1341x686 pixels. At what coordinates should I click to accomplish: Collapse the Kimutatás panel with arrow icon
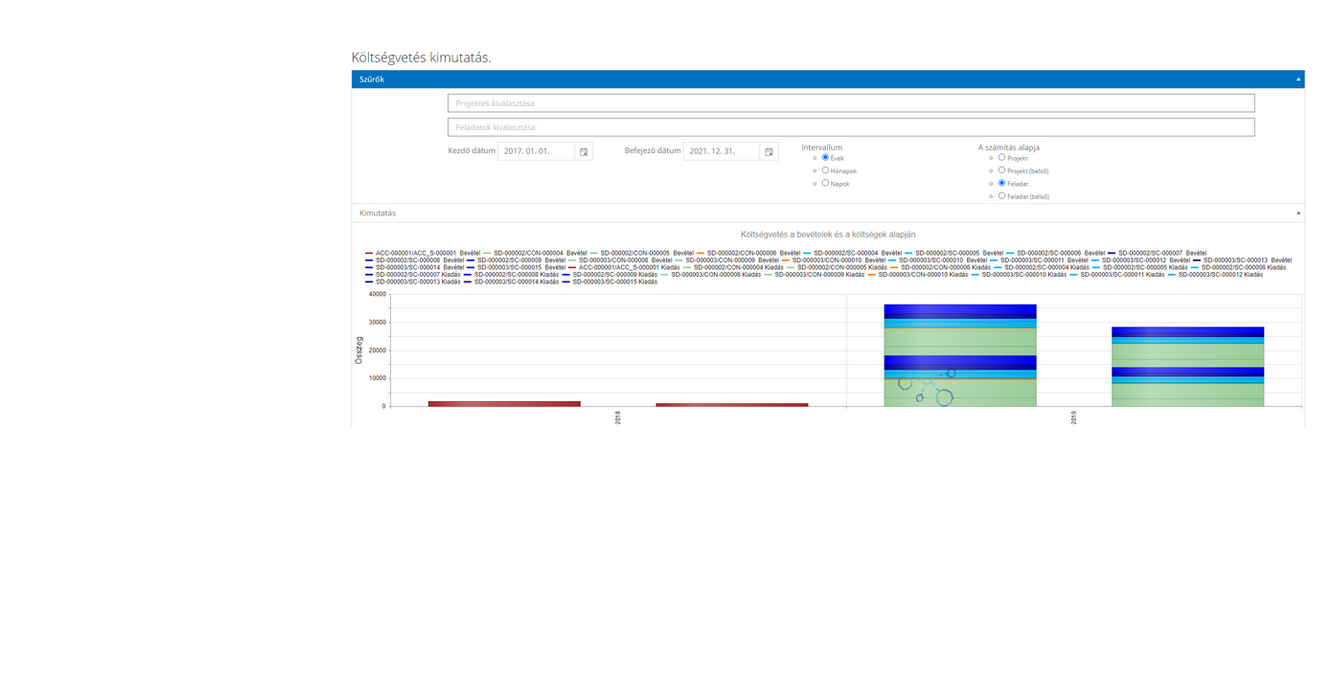1298,213
